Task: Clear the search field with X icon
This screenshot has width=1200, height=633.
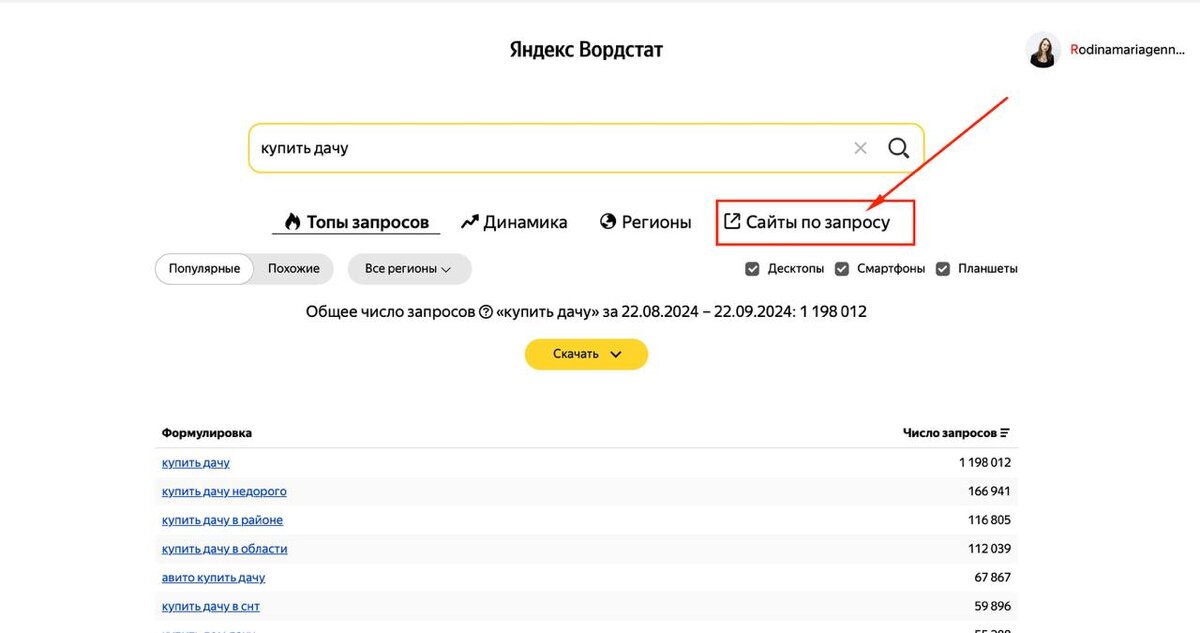Action: click(860, 148)
